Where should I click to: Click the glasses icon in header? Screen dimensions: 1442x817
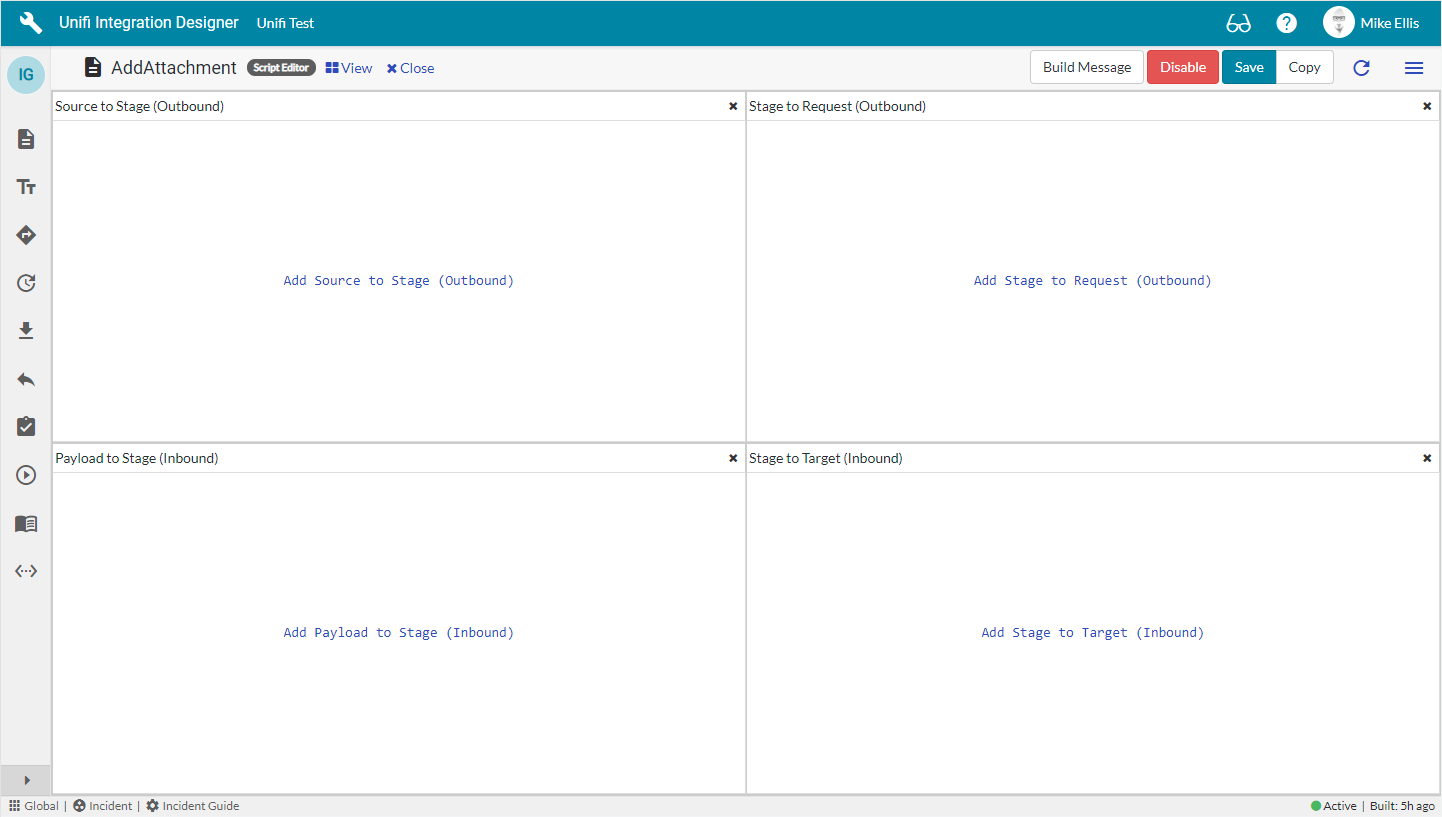[1238, 23]
